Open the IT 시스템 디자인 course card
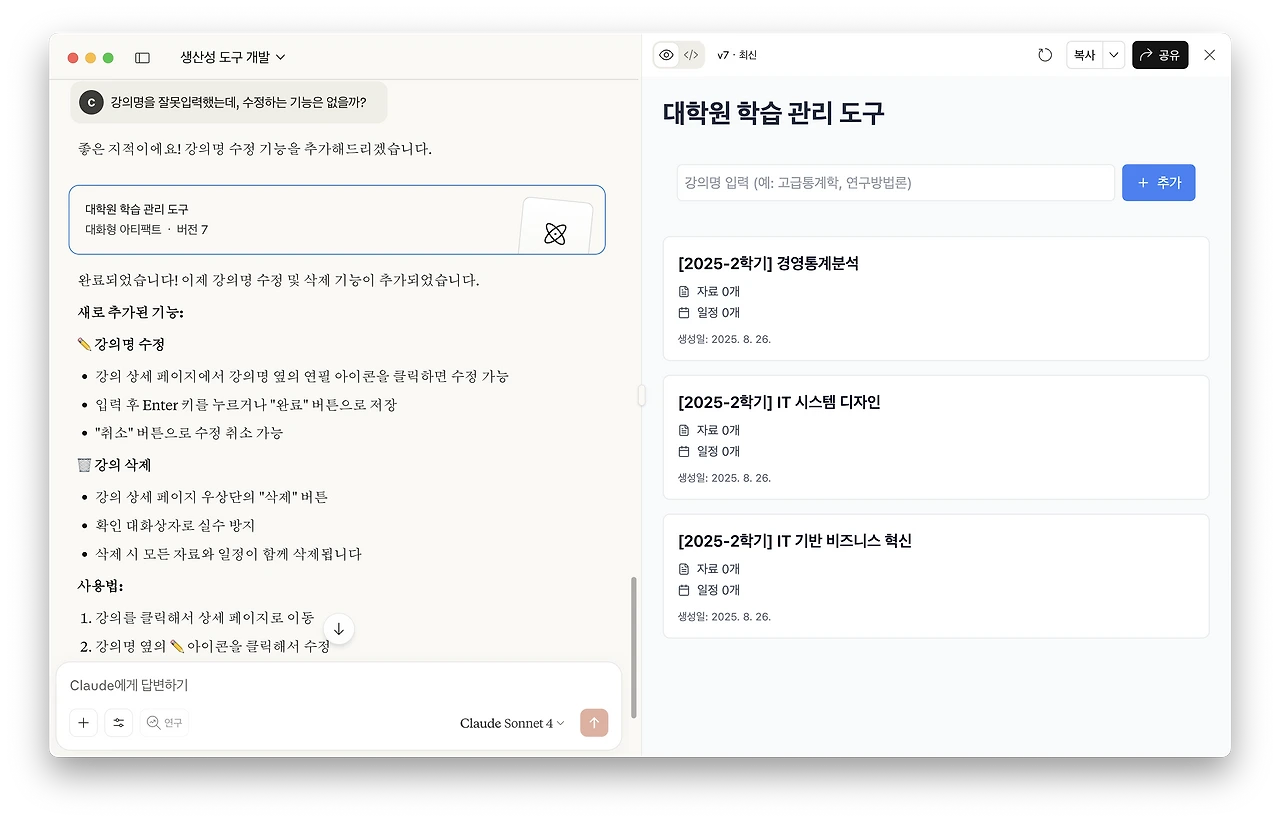 click(x=936, y=437)
